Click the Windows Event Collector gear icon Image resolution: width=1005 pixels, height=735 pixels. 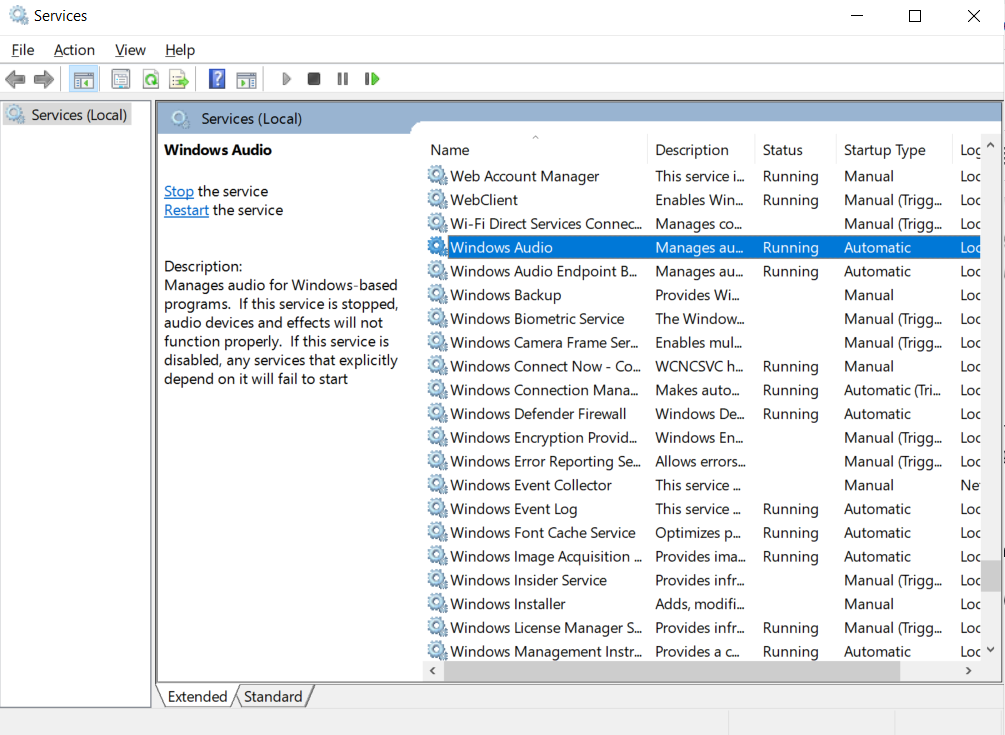tap(437, 484)
